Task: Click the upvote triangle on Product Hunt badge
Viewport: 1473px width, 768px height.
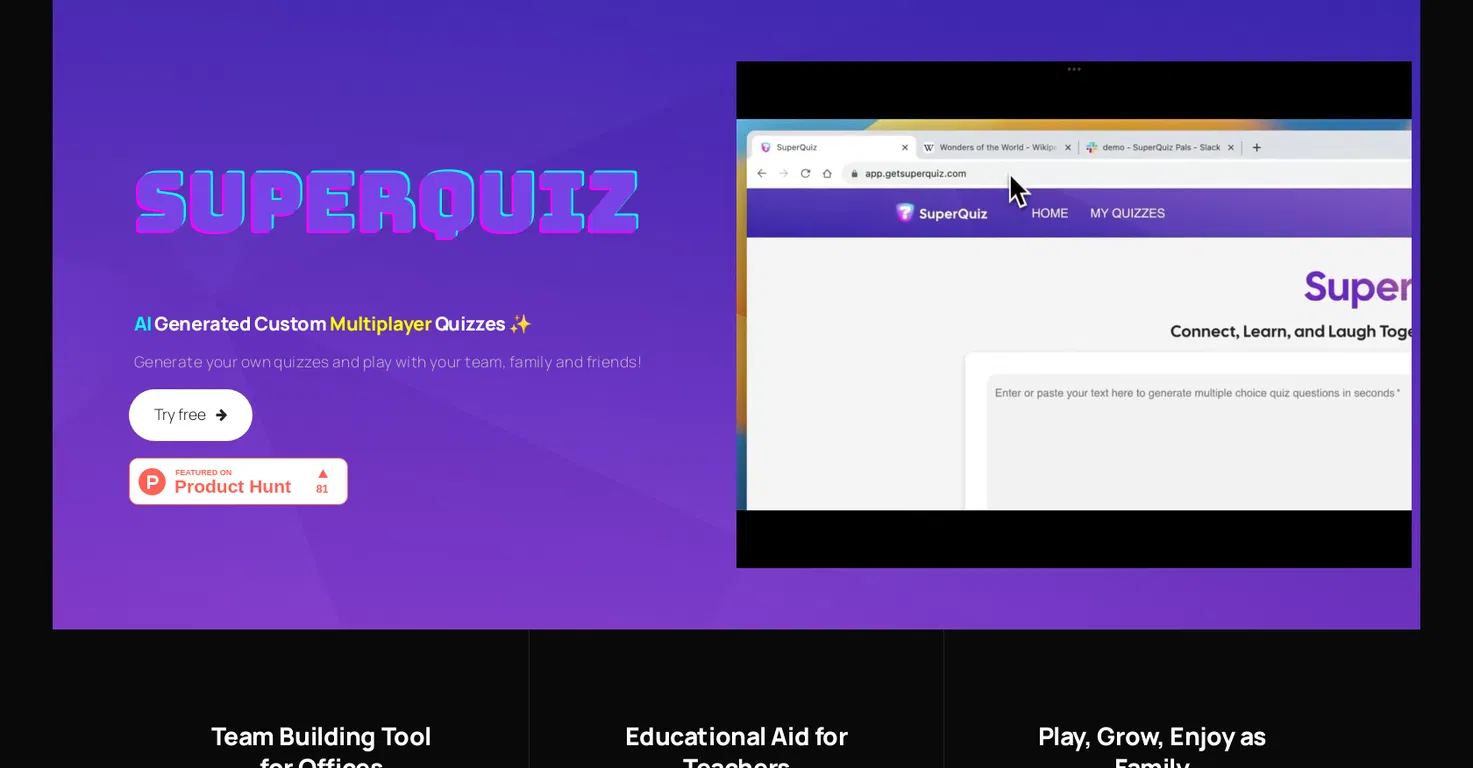Action: point(322,474)
